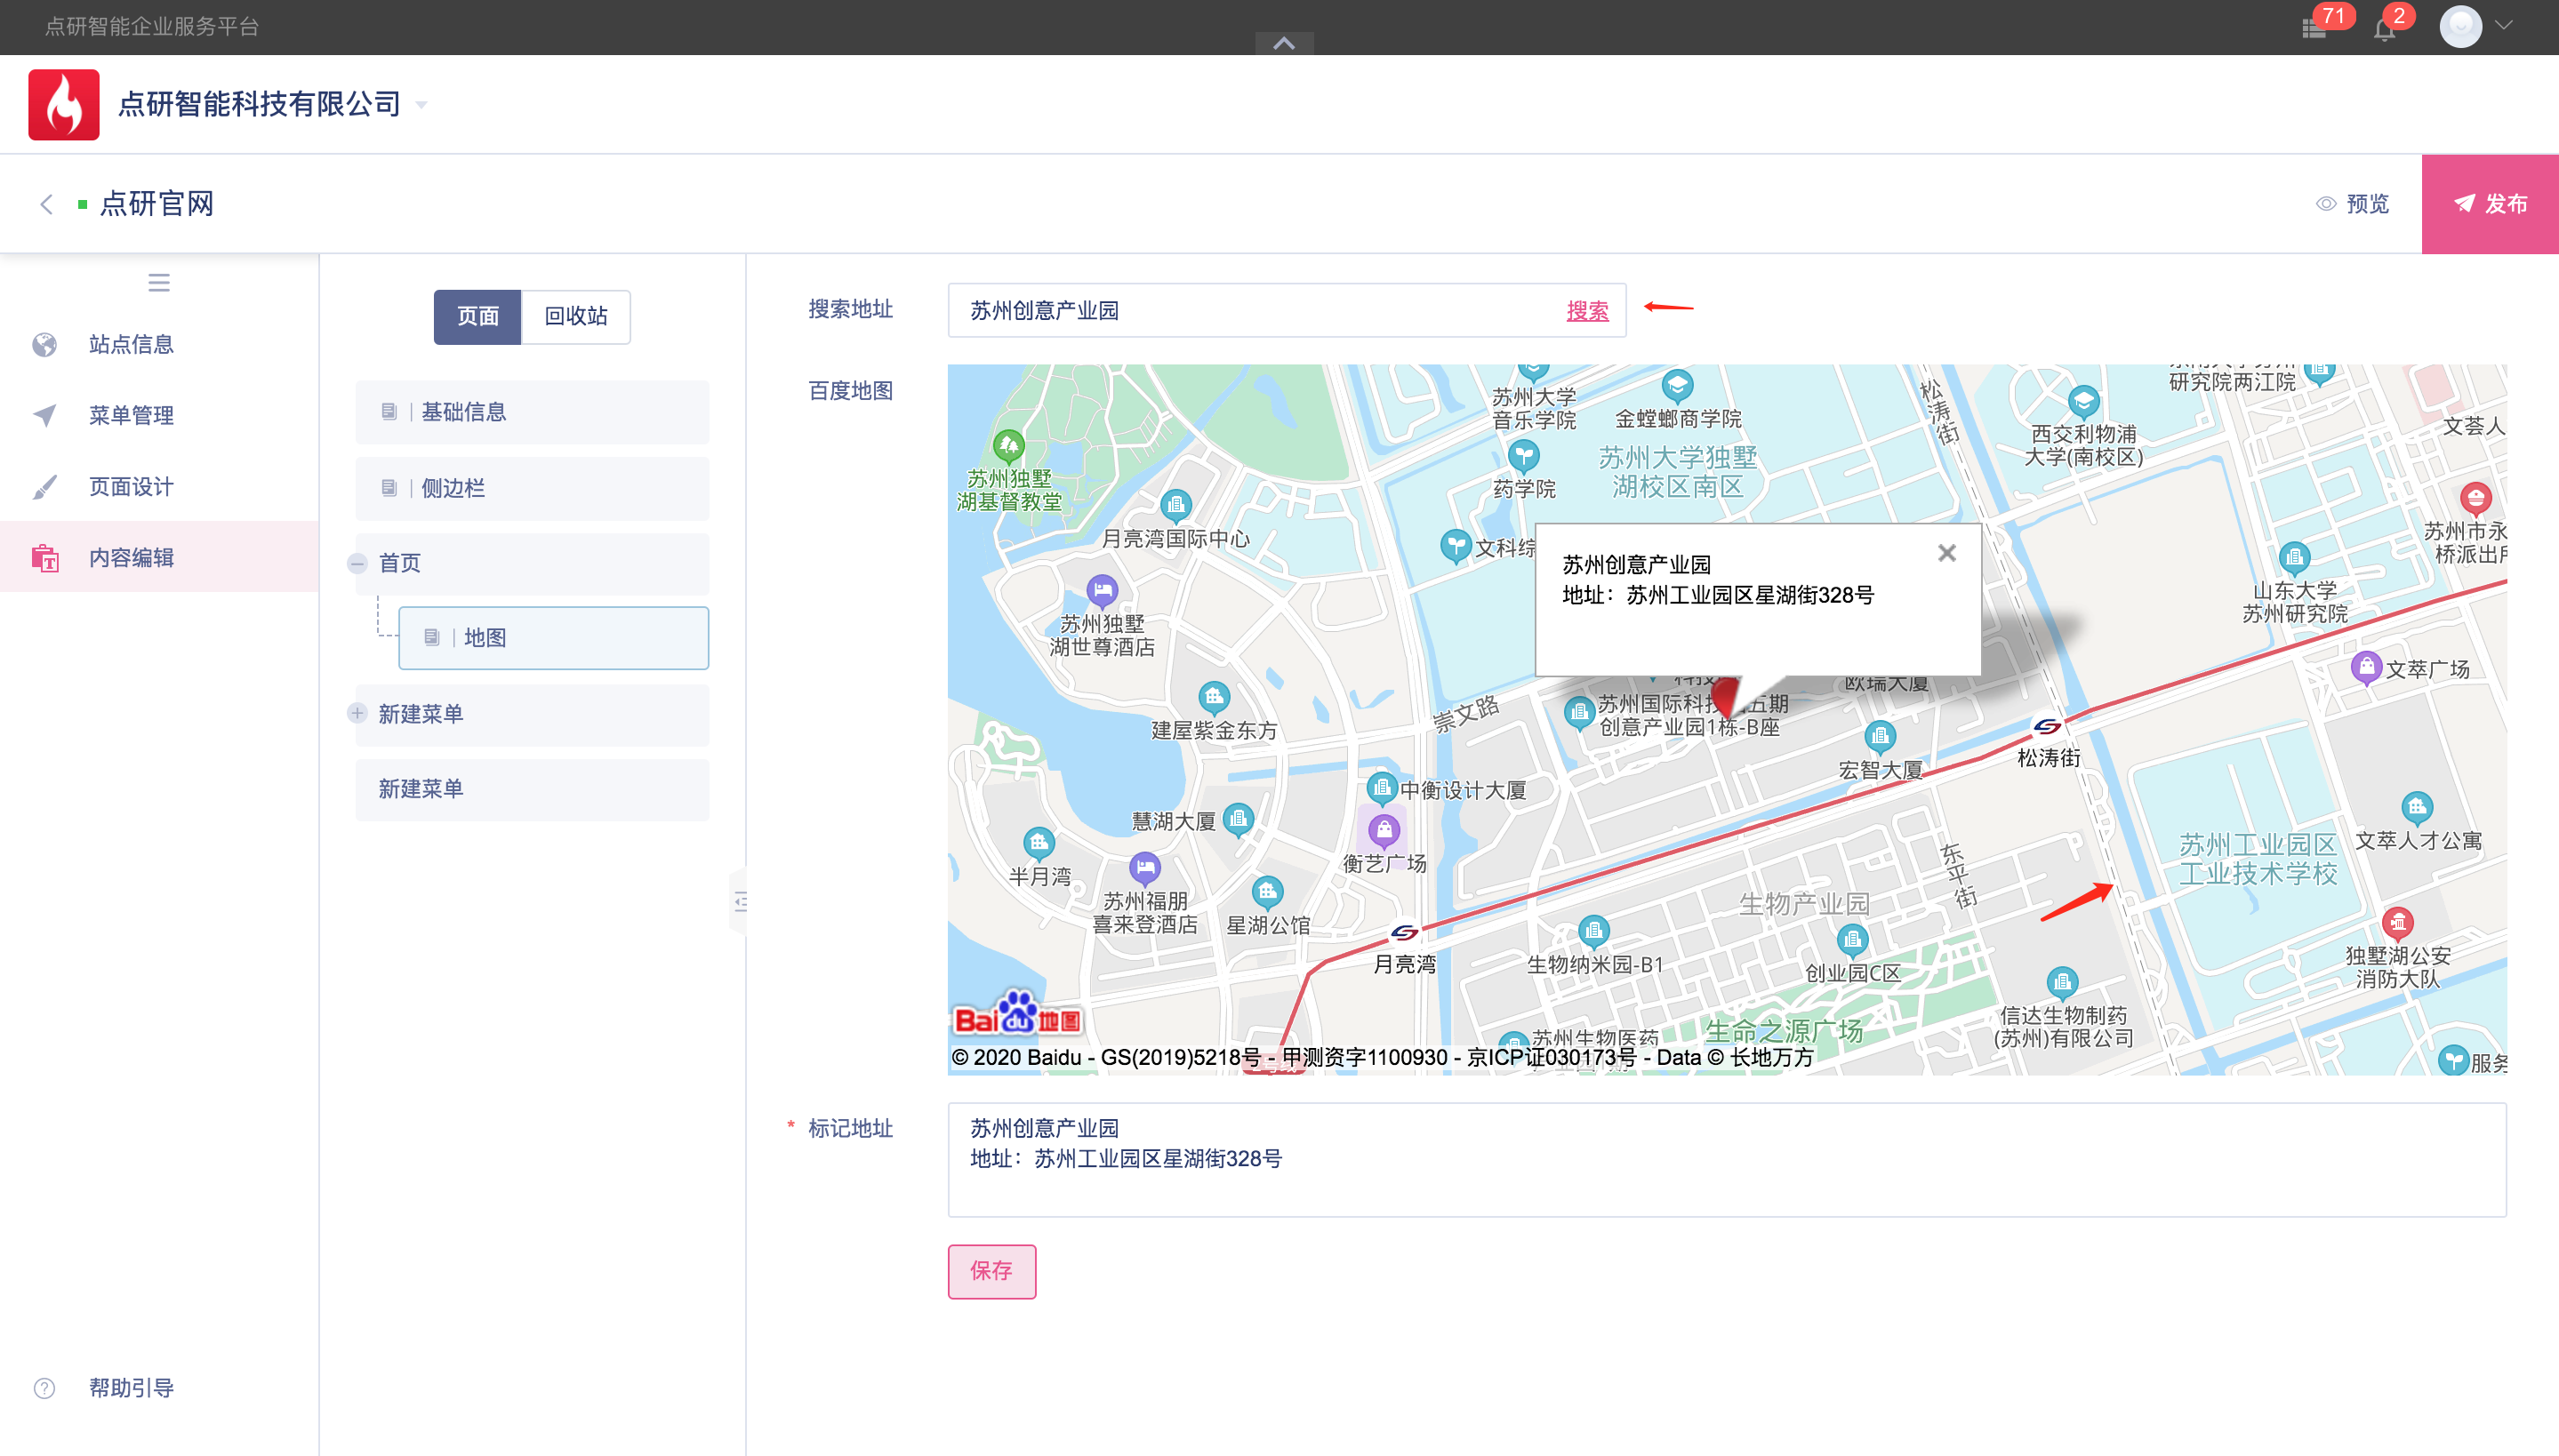This screenshot has width=2559, height=1456.
Task: Click the 山东大学苏州研究院 building icon
Action: tap(2294, 557)
